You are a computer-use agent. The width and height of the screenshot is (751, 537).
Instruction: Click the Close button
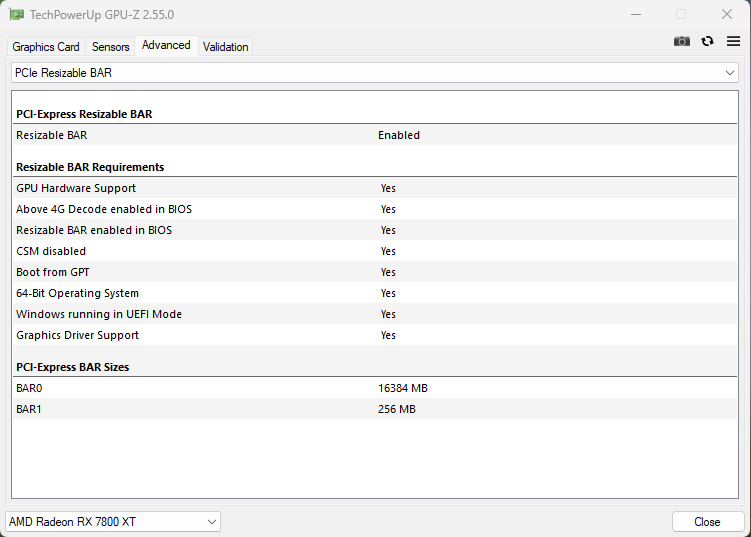(708, 522)
